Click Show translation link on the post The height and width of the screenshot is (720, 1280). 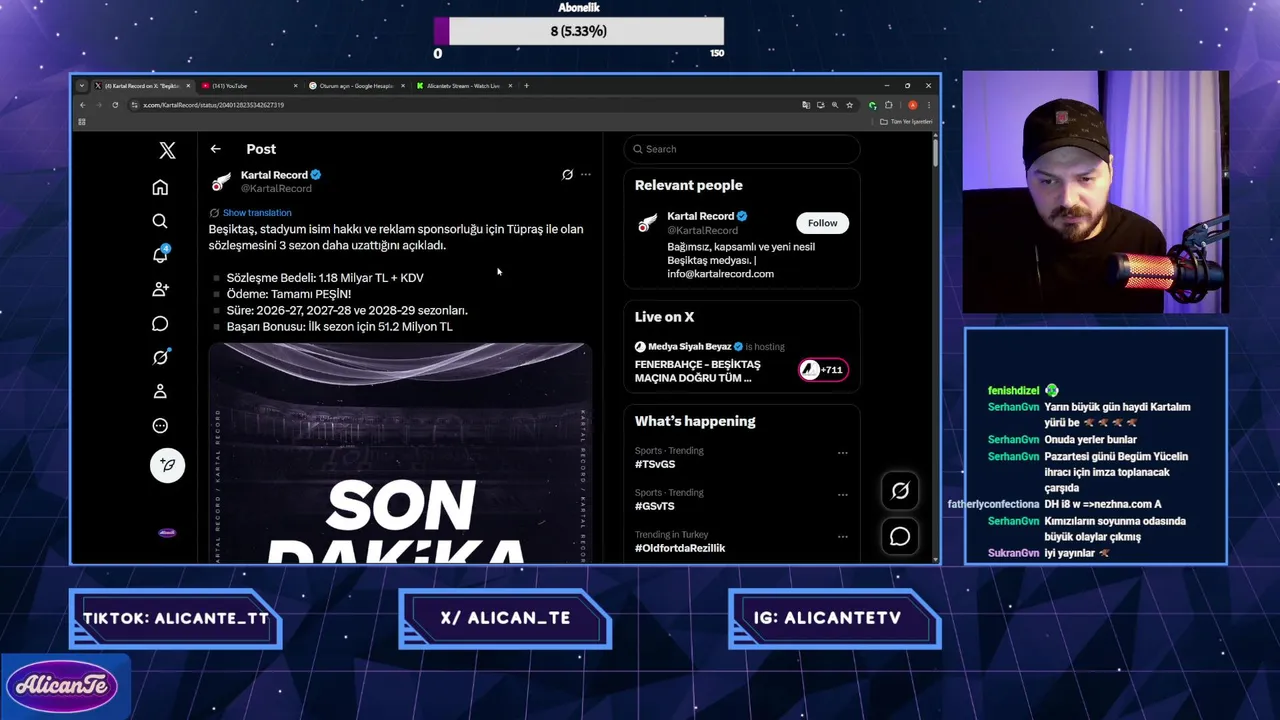pos(257,213)
